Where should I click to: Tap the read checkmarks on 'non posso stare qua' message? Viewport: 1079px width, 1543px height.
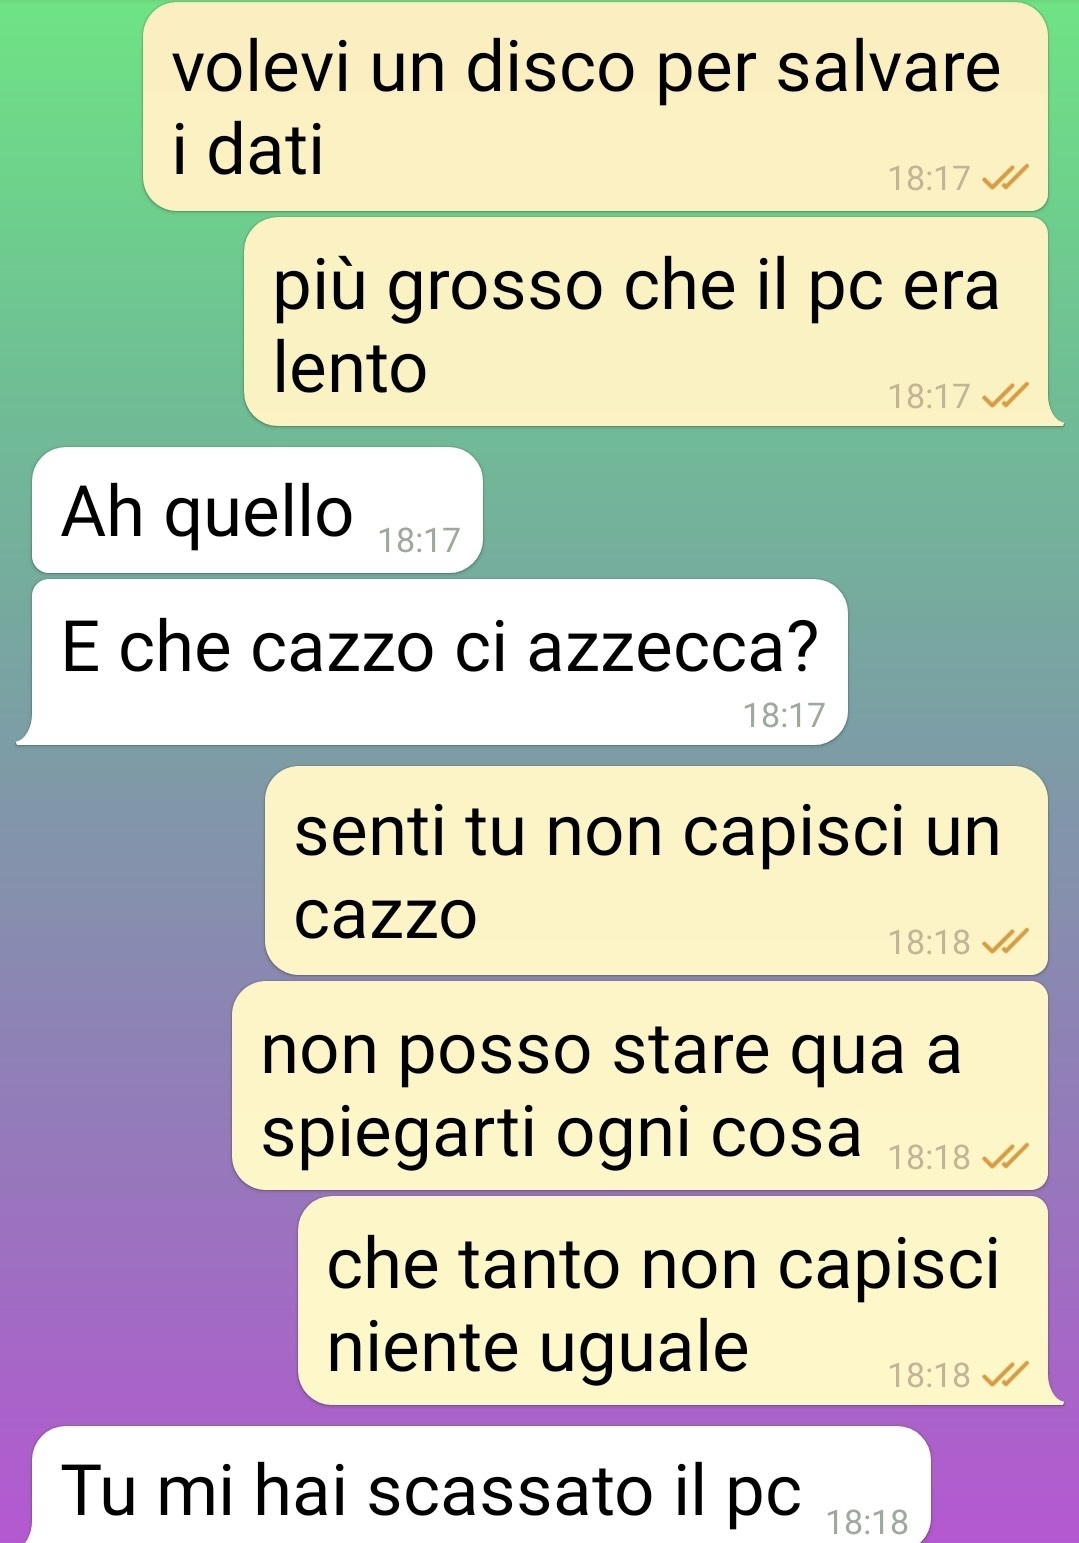pos(1005,1157)
